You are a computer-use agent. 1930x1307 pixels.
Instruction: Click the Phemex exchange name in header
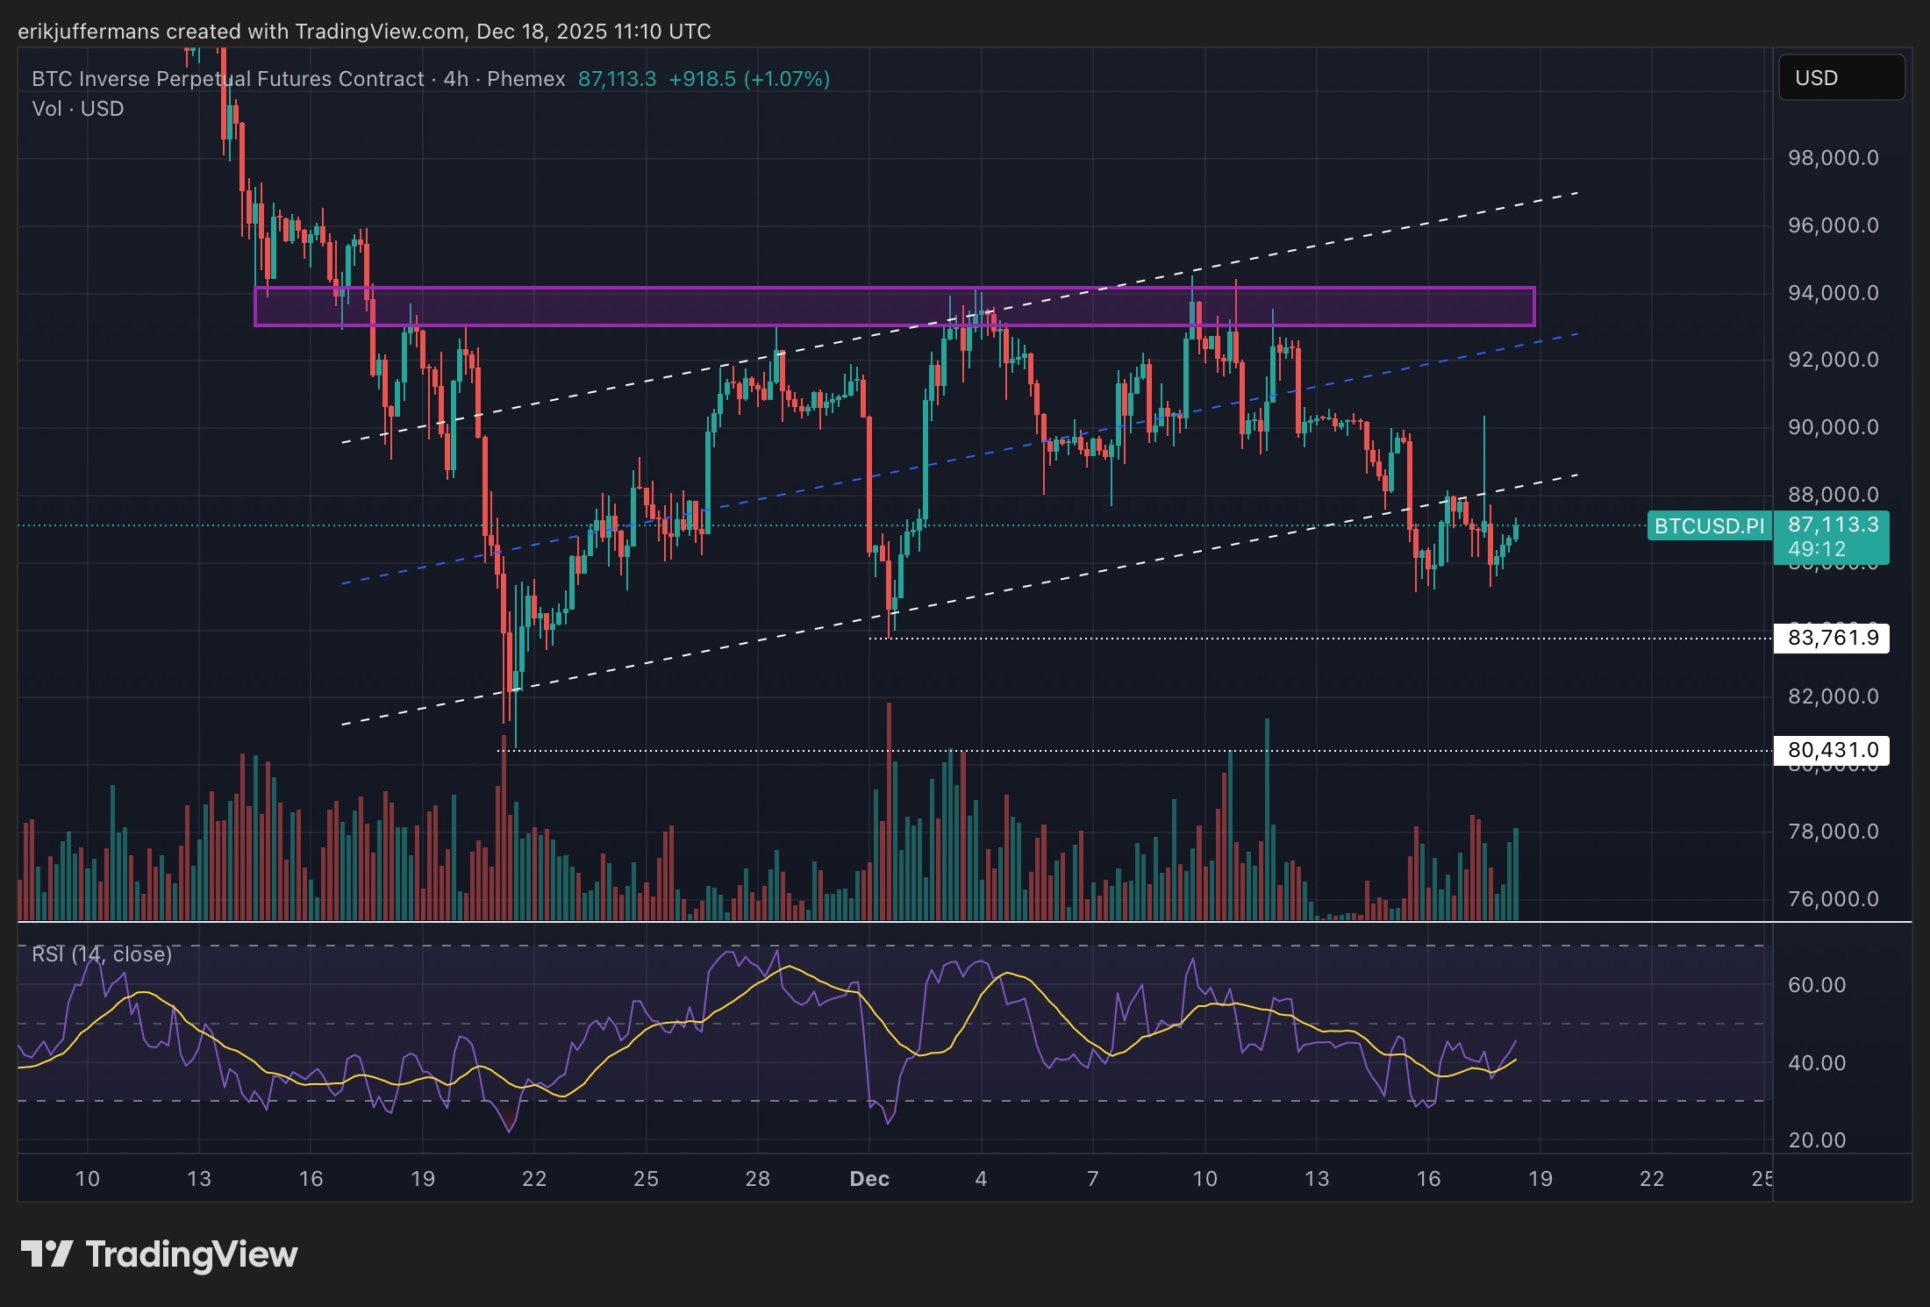pyautogui.click(x=526, y=79)
